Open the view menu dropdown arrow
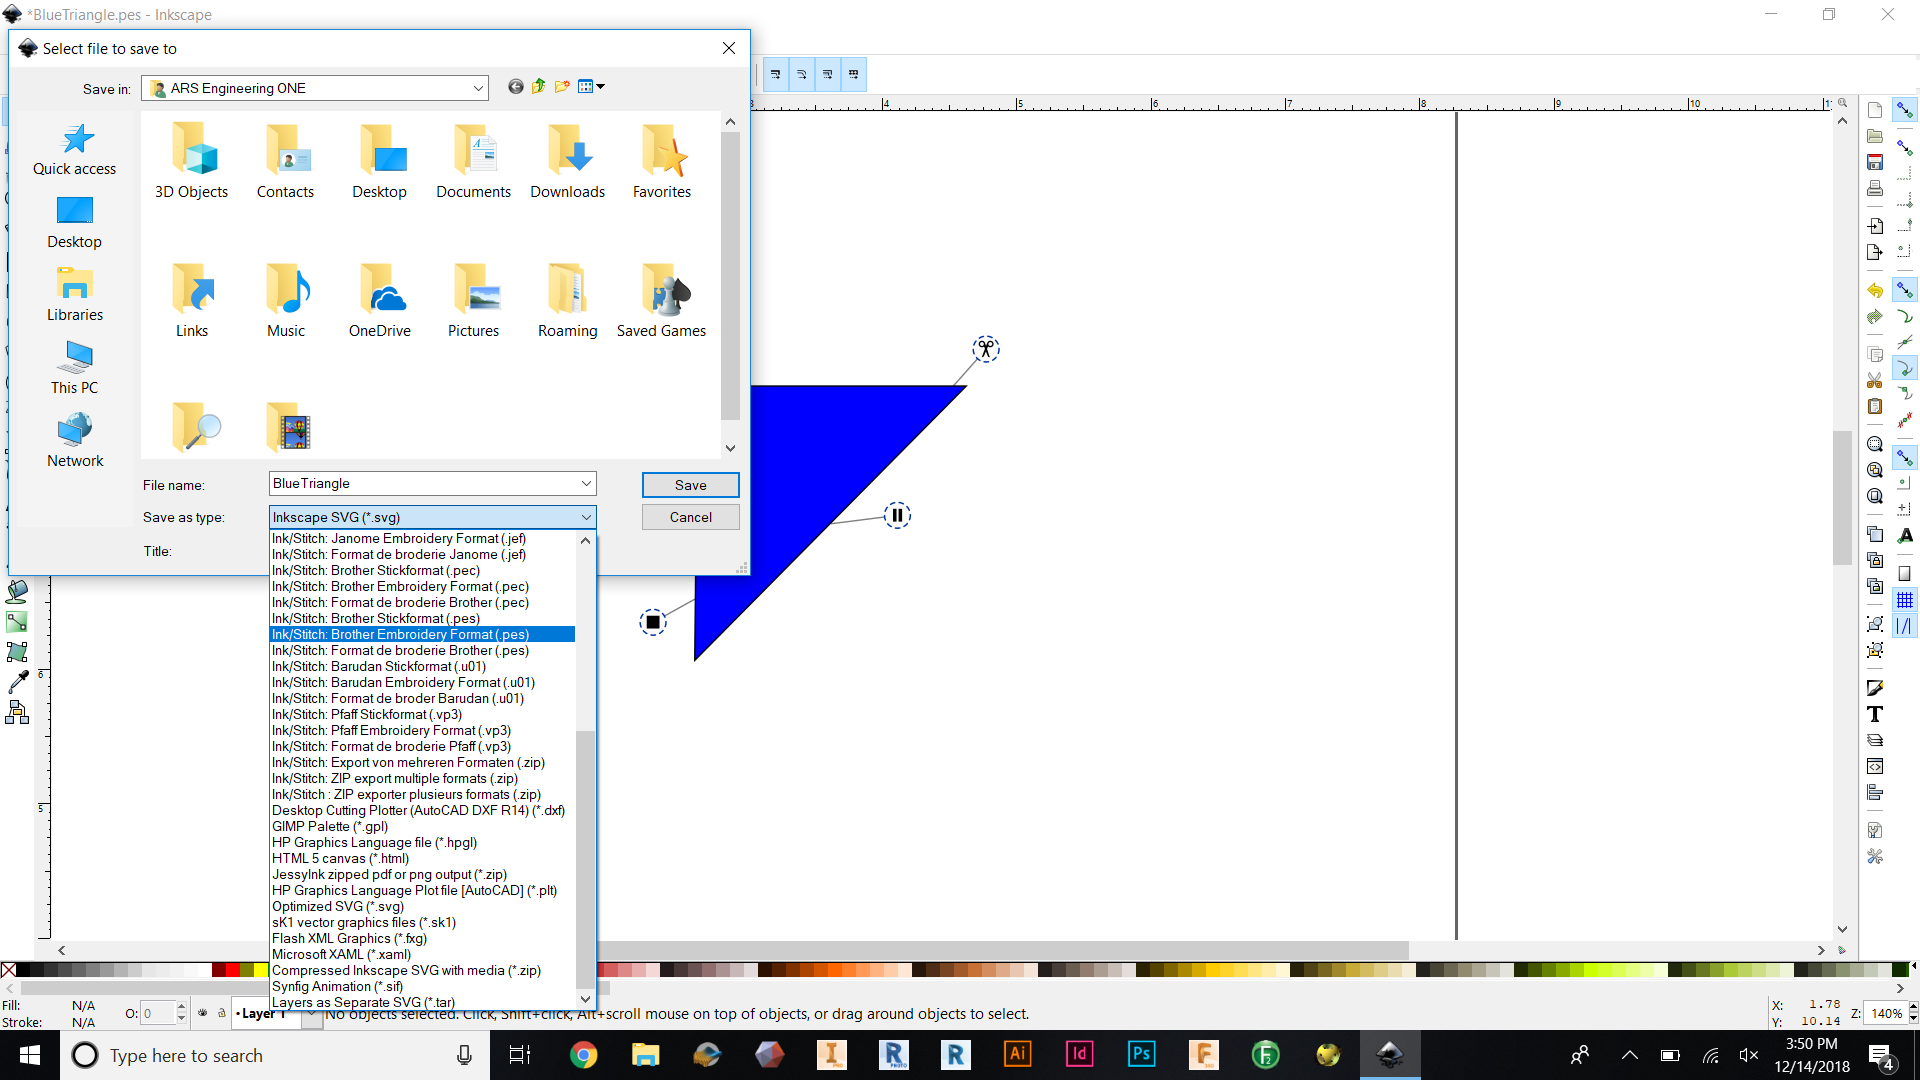1920x1080 pixels. (x=600, y=87)
